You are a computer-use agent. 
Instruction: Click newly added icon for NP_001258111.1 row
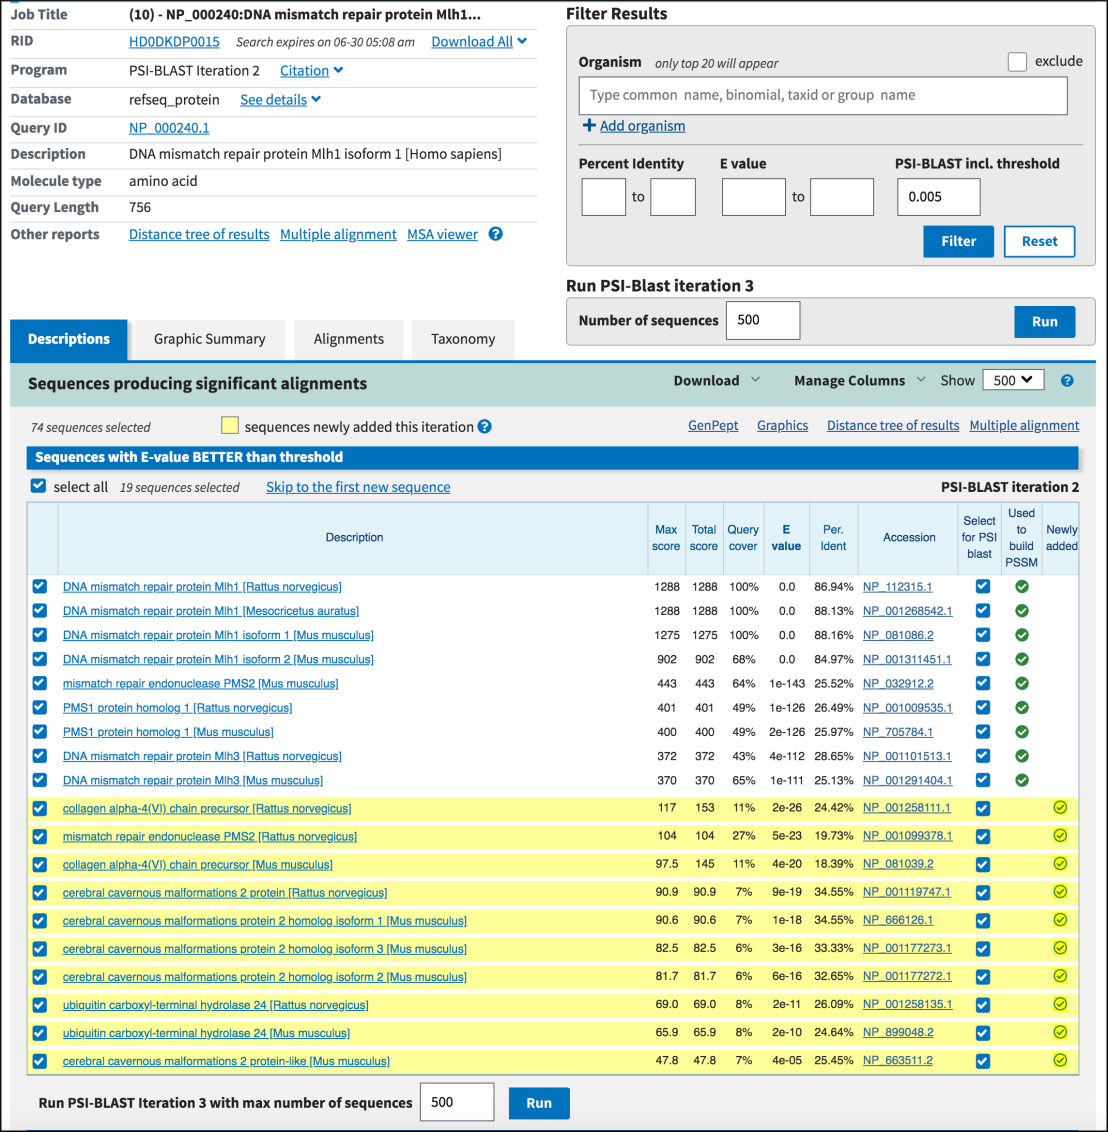1060,808
